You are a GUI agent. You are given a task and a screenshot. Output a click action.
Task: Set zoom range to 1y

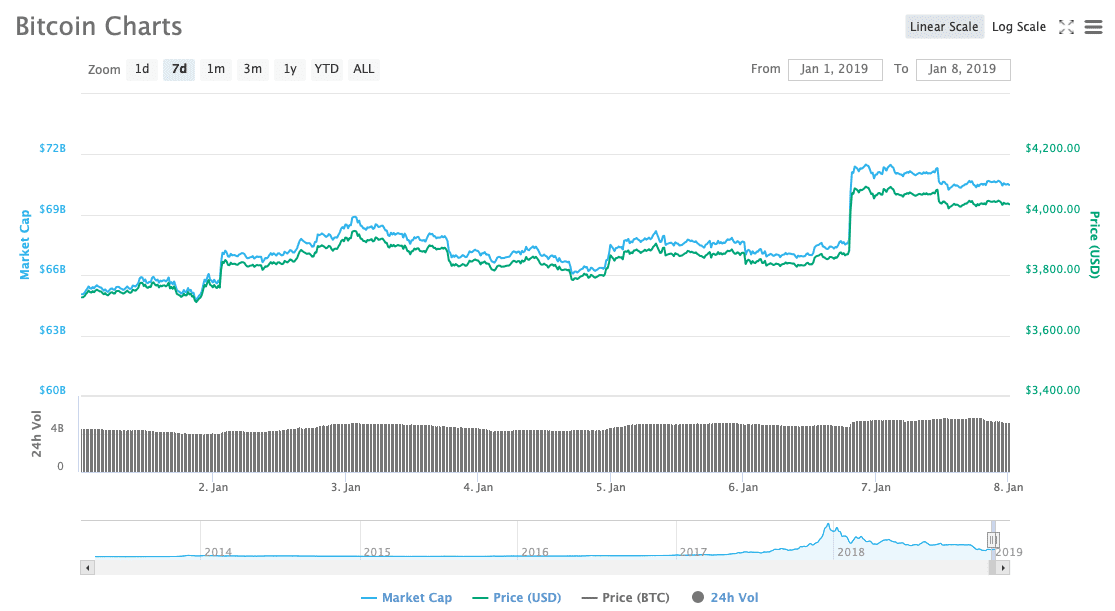pos(289,69)
